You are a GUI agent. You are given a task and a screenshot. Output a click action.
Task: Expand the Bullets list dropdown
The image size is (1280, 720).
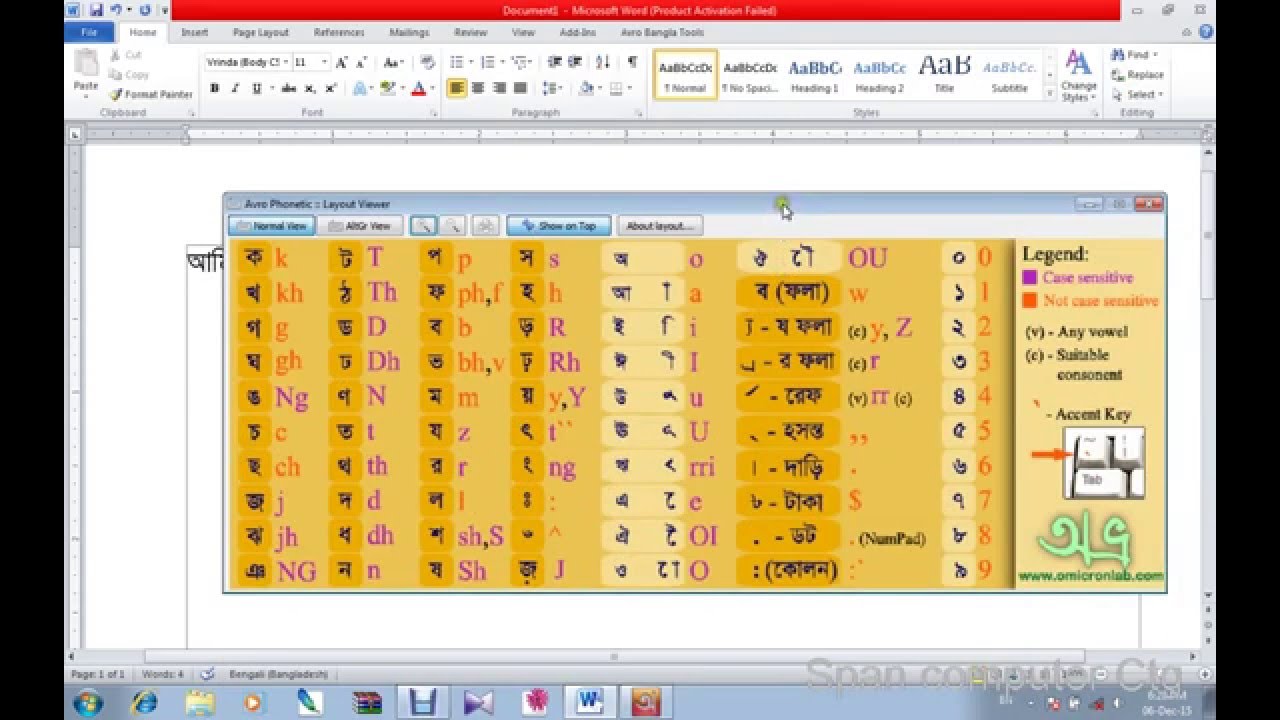click(x=470, y=62)
